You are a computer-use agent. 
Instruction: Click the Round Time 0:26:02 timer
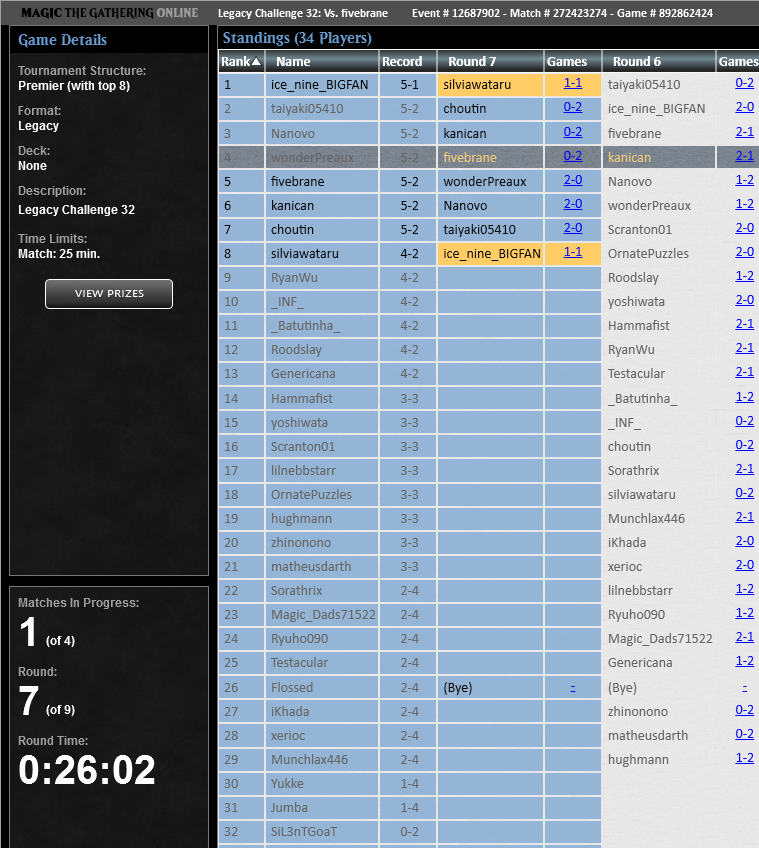[87, 770]
